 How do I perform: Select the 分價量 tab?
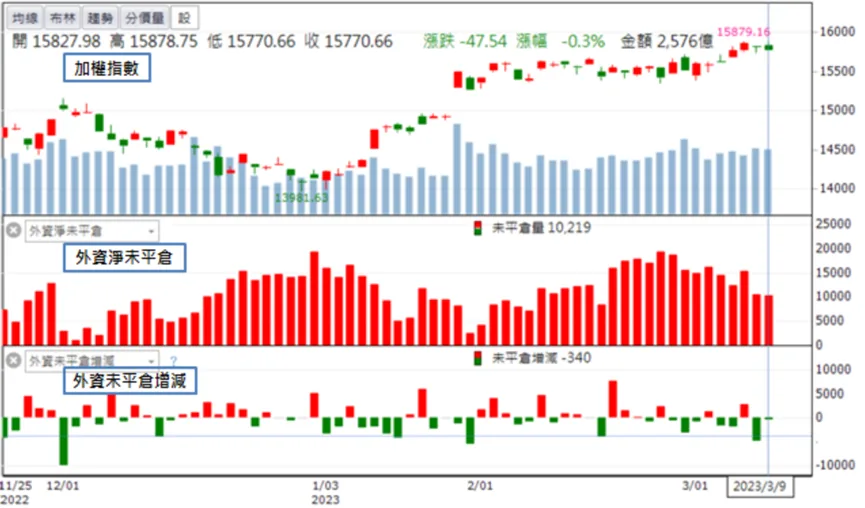click(x=144, y=18)
